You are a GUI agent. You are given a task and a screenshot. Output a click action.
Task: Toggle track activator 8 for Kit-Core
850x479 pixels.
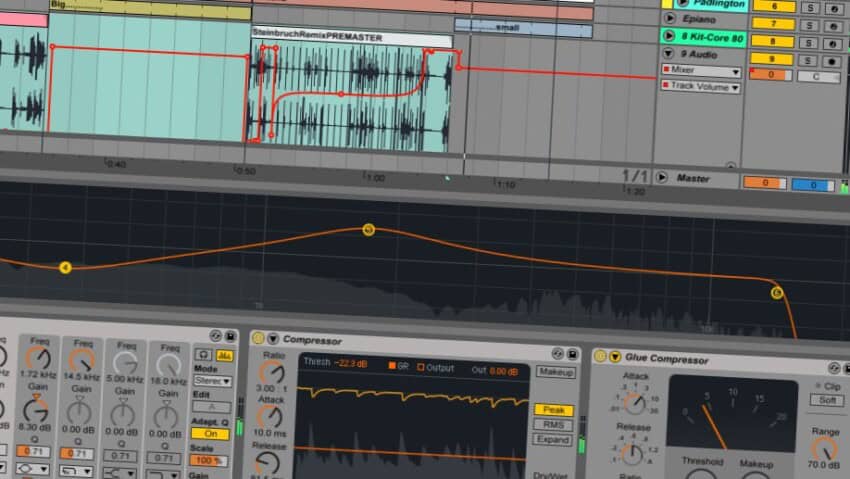773,41
